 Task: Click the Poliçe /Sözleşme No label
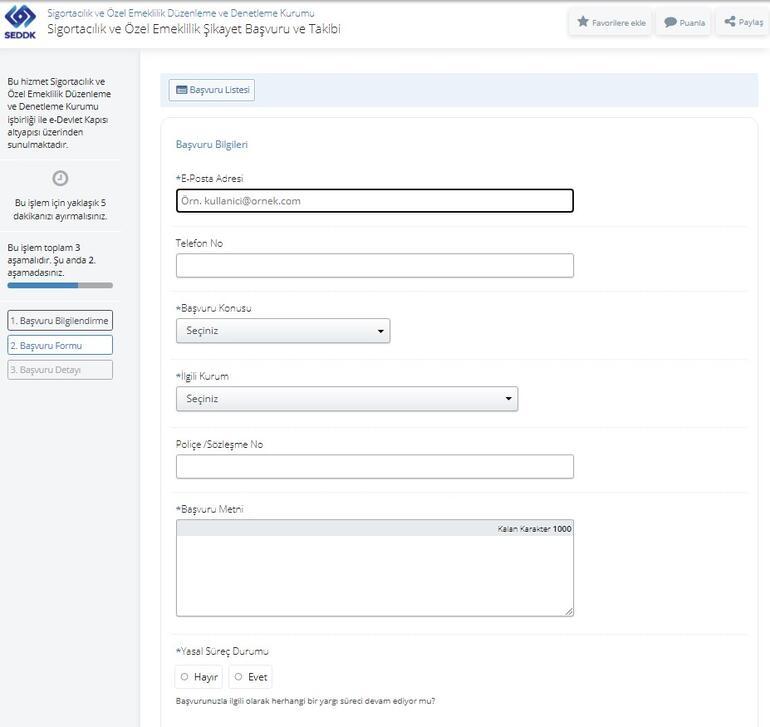220,445
